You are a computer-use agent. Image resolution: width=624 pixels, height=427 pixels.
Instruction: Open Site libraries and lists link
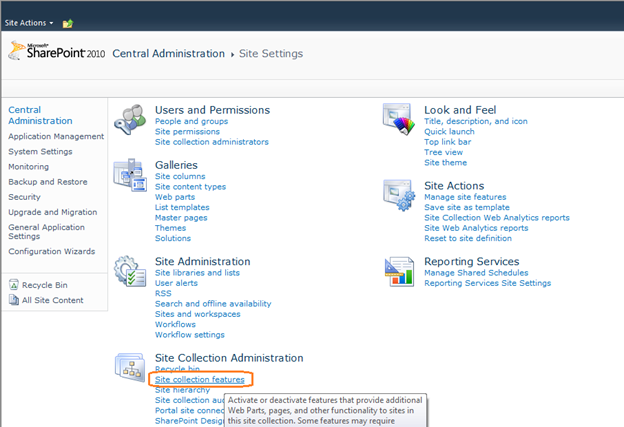(197, 273)
